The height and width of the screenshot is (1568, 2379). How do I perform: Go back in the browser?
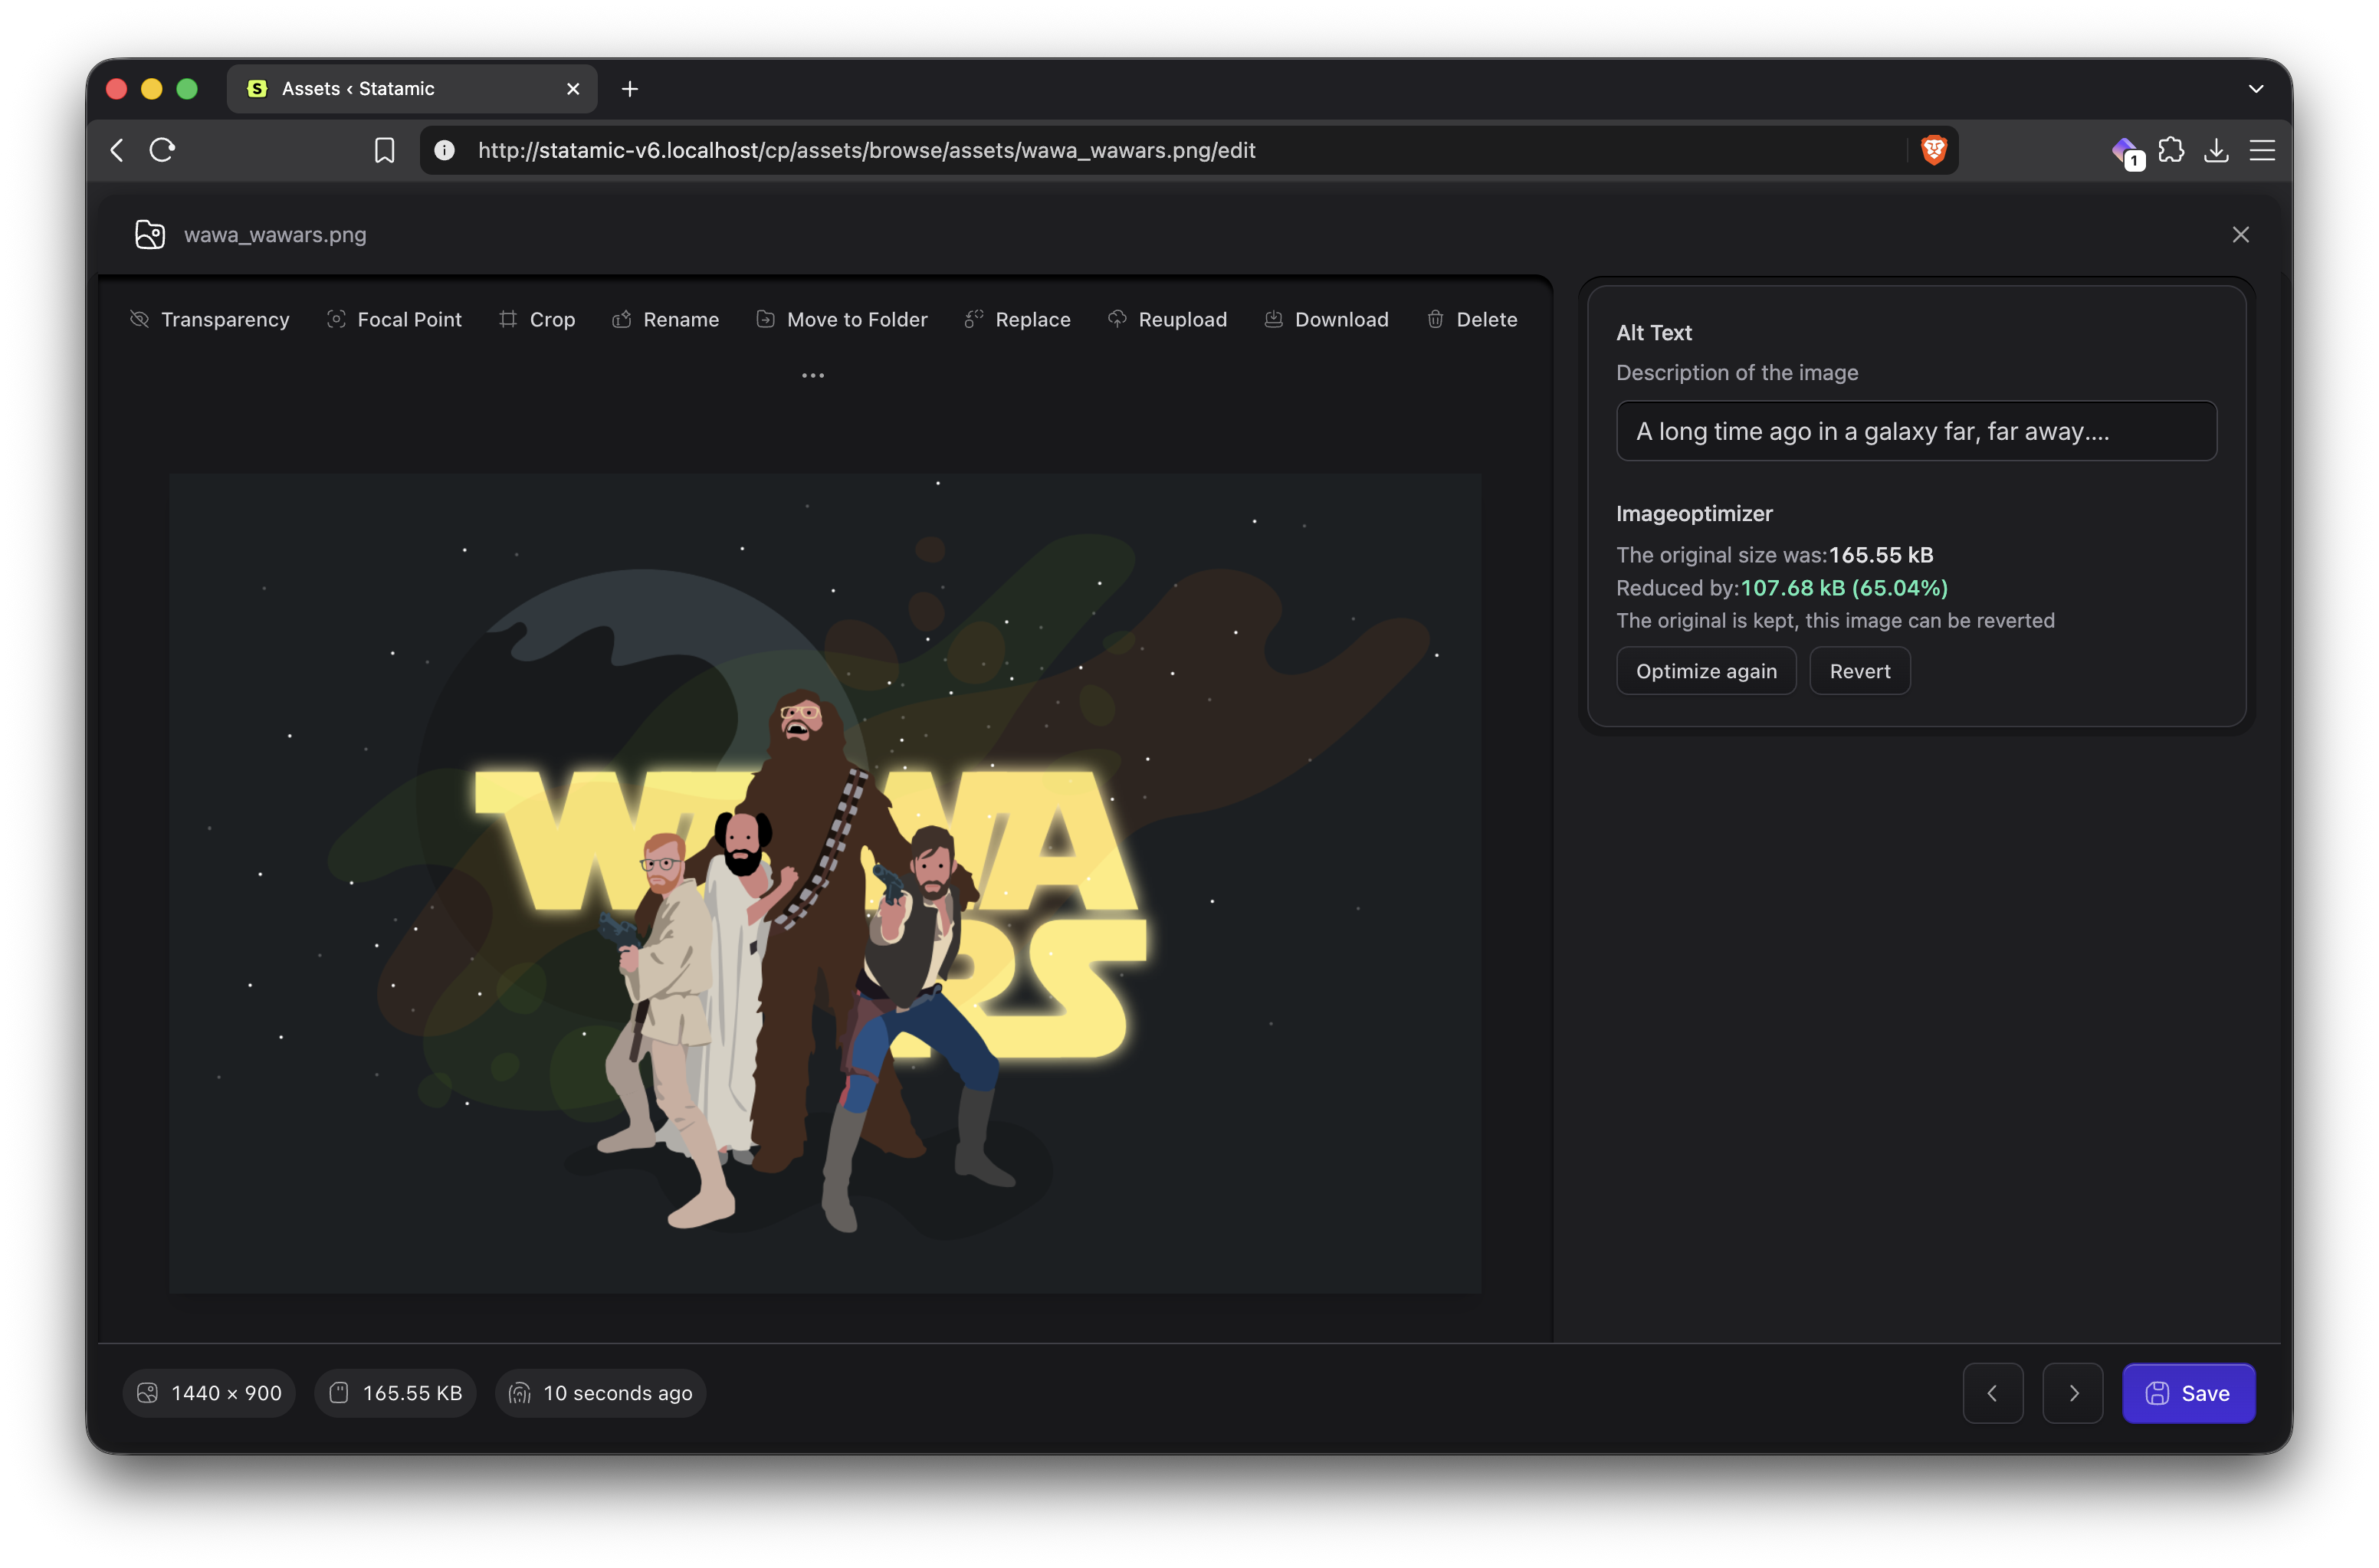[x=117, y=150]
